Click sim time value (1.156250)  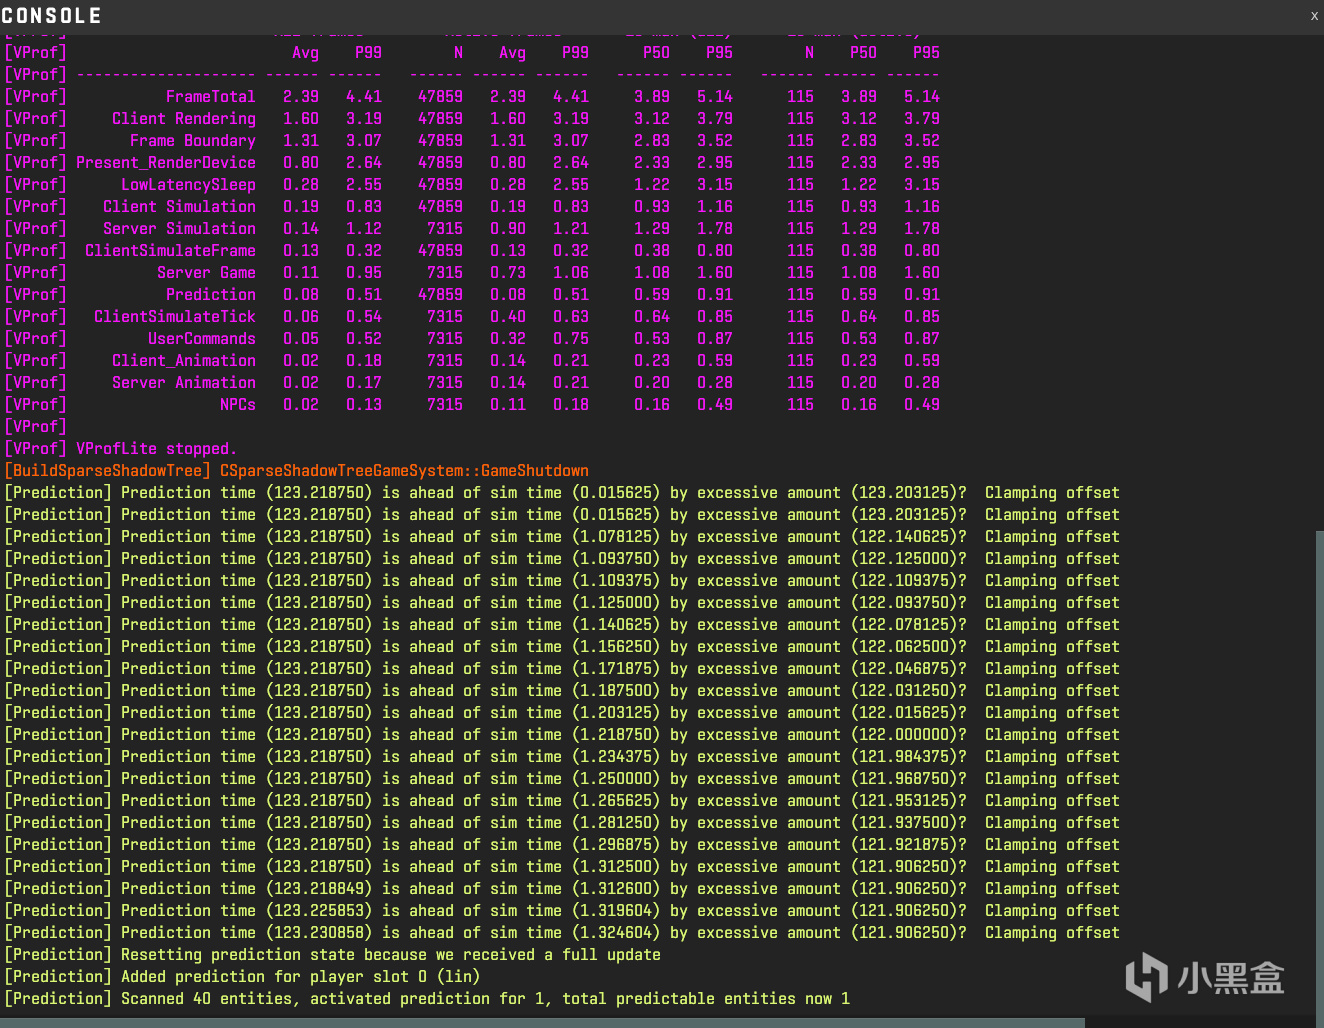click(x=616, y=647)
